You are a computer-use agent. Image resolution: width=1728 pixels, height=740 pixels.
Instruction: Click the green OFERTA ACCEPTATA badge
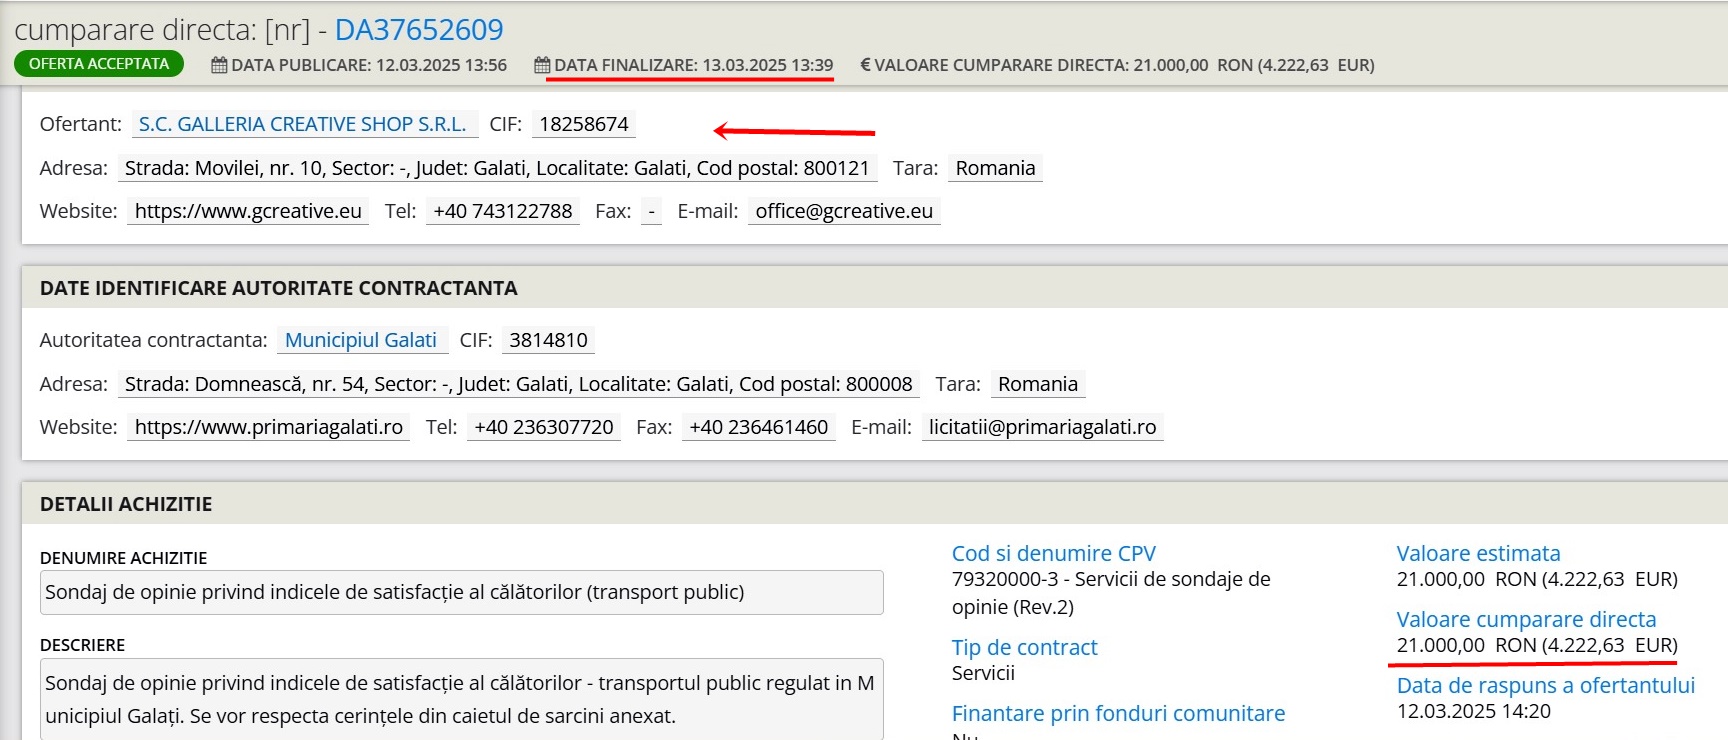pyautogui.click(x=99, y=64)
